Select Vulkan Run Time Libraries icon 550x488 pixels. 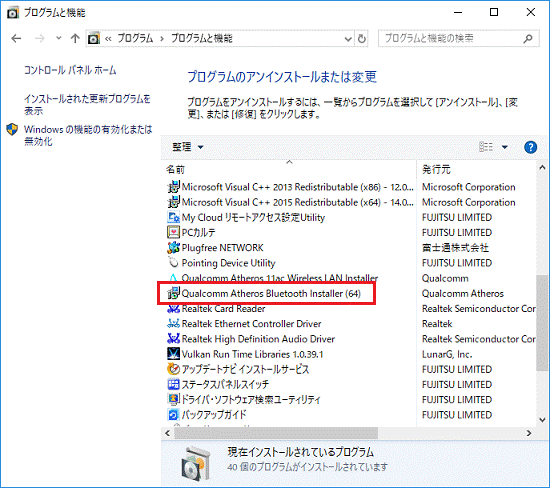(x=173, y=354)
